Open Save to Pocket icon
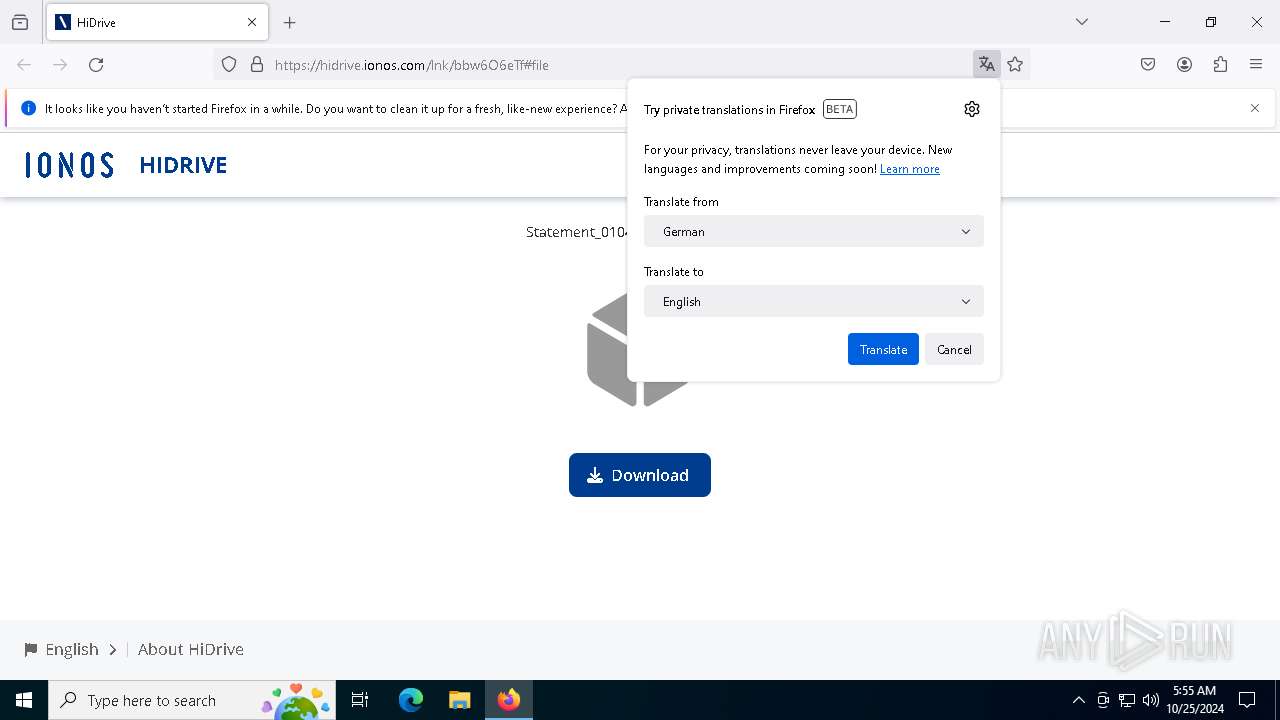Image resolution: width=1280 pixels, height=720 pixels. pyautogui.click(x=1148, y=65)
